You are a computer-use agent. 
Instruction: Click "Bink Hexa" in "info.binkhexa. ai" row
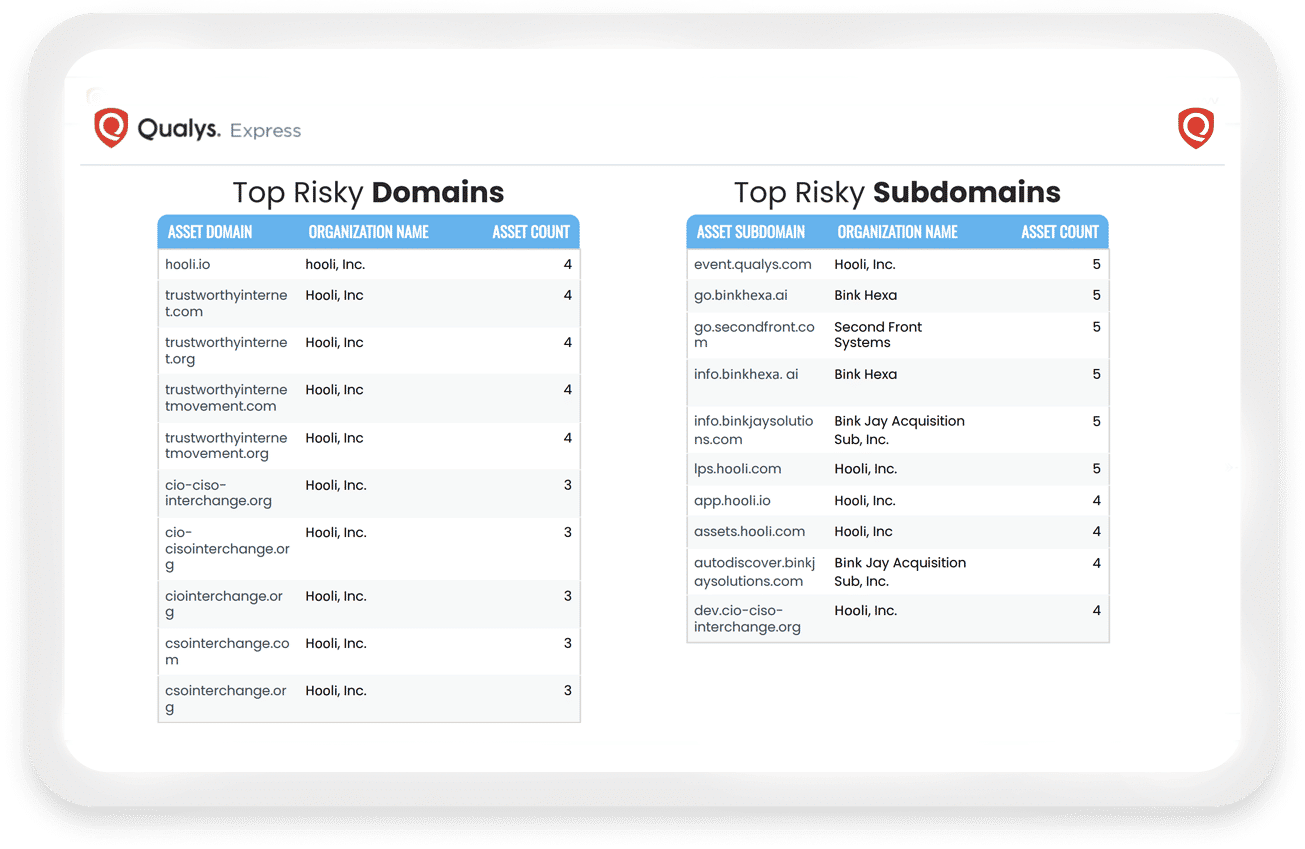tap(866, 374)
